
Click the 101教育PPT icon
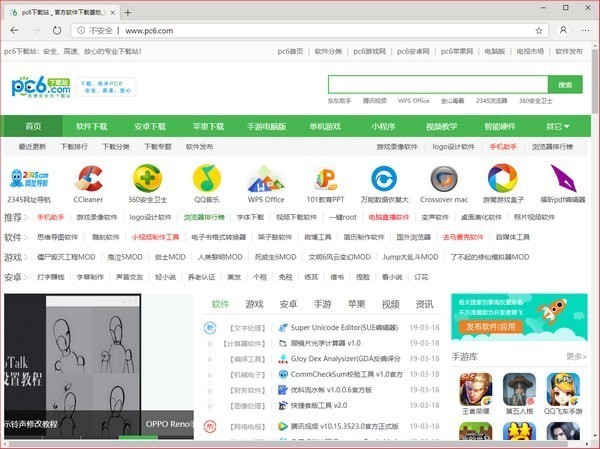[x=326, y=179]
